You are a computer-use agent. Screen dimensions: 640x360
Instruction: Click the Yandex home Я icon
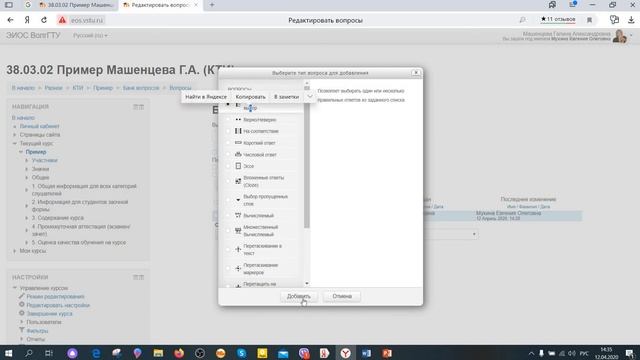point(27,20)
